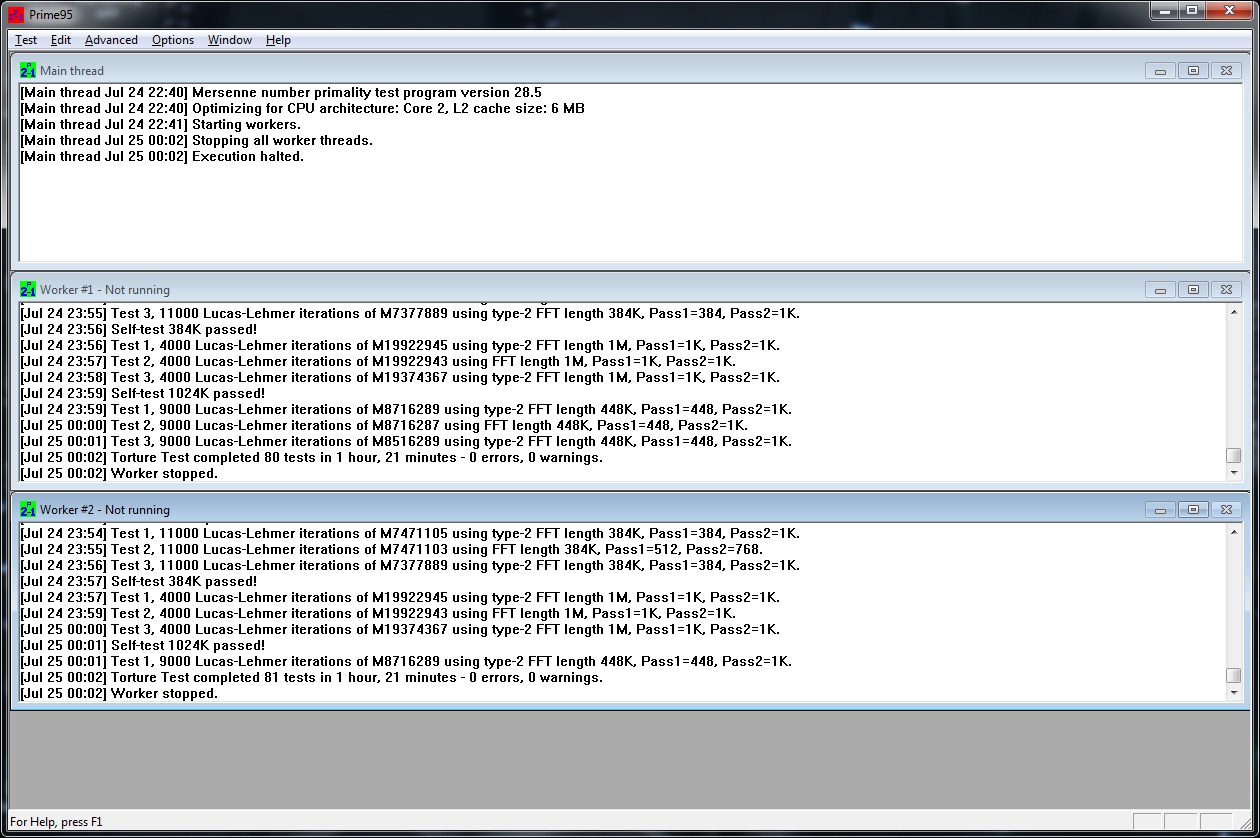
Task: Click Worker #1 scrollbar down arrow
Action: (x=1233, y=472)
